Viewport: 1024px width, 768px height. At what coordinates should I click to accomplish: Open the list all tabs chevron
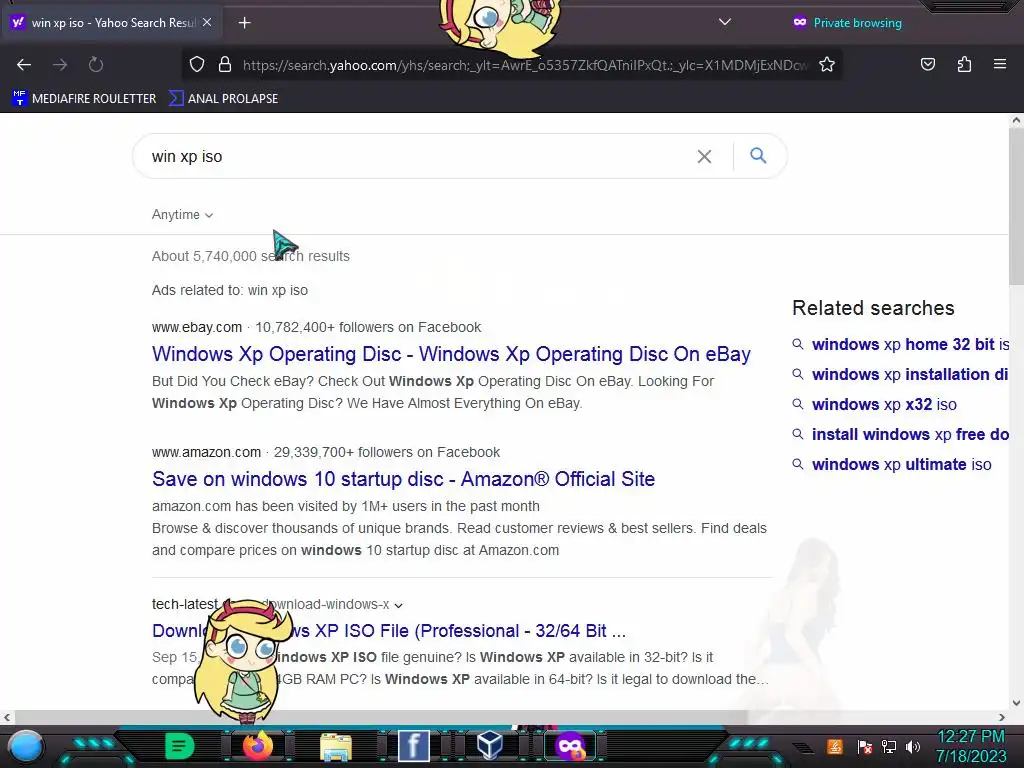coord(724,22)
